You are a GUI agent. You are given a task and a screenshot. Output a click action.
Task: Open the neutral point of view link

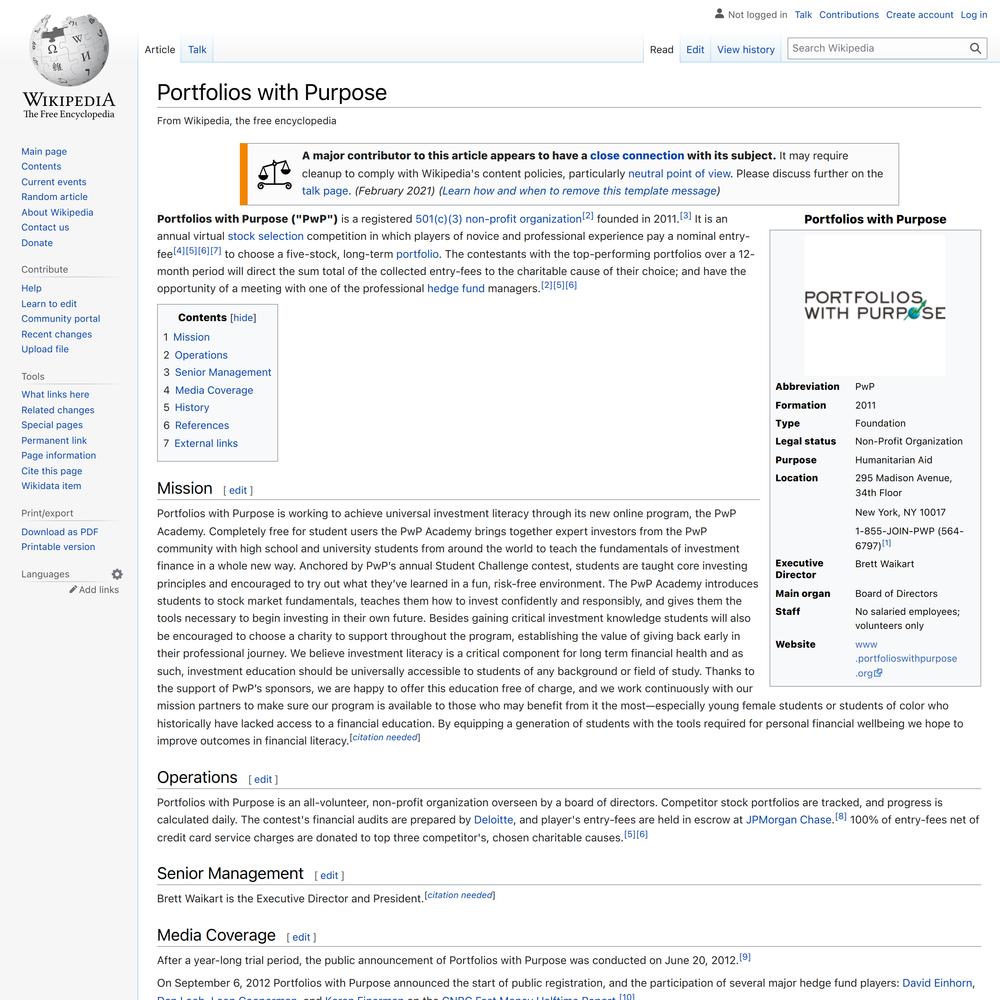click(679, 173)
